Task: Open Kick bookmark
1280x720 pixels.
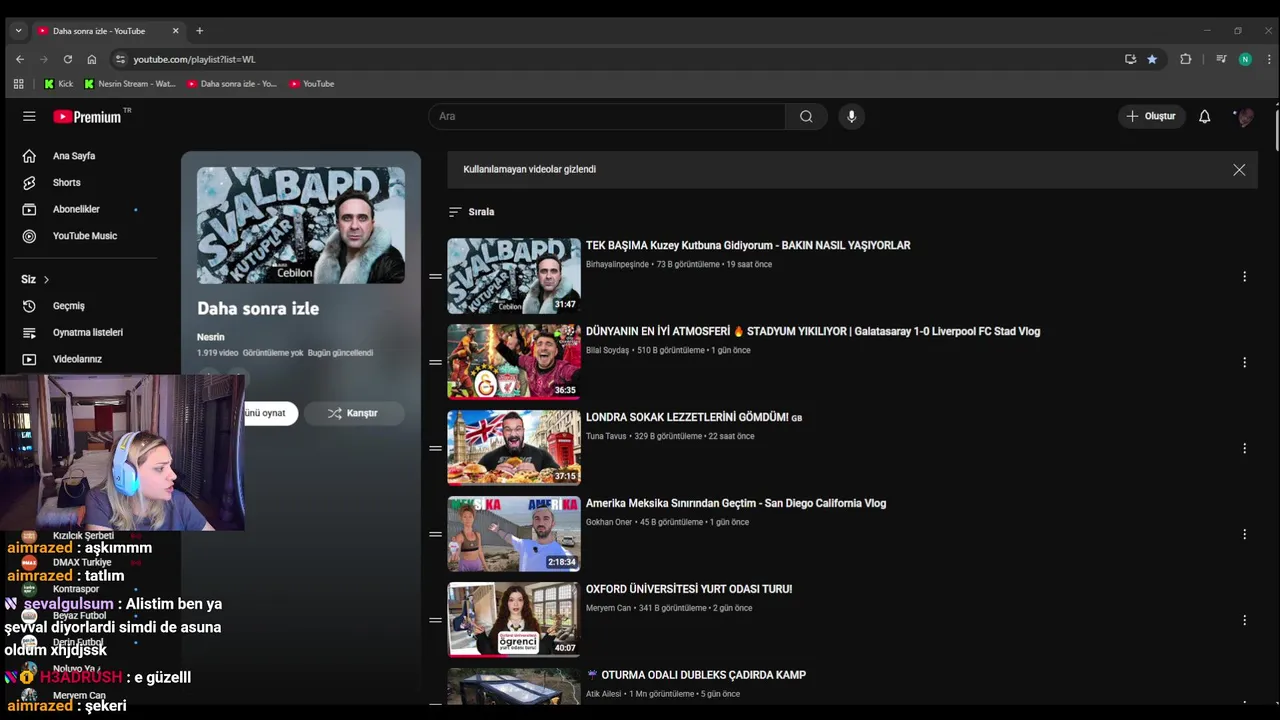Action: [58, 84]
